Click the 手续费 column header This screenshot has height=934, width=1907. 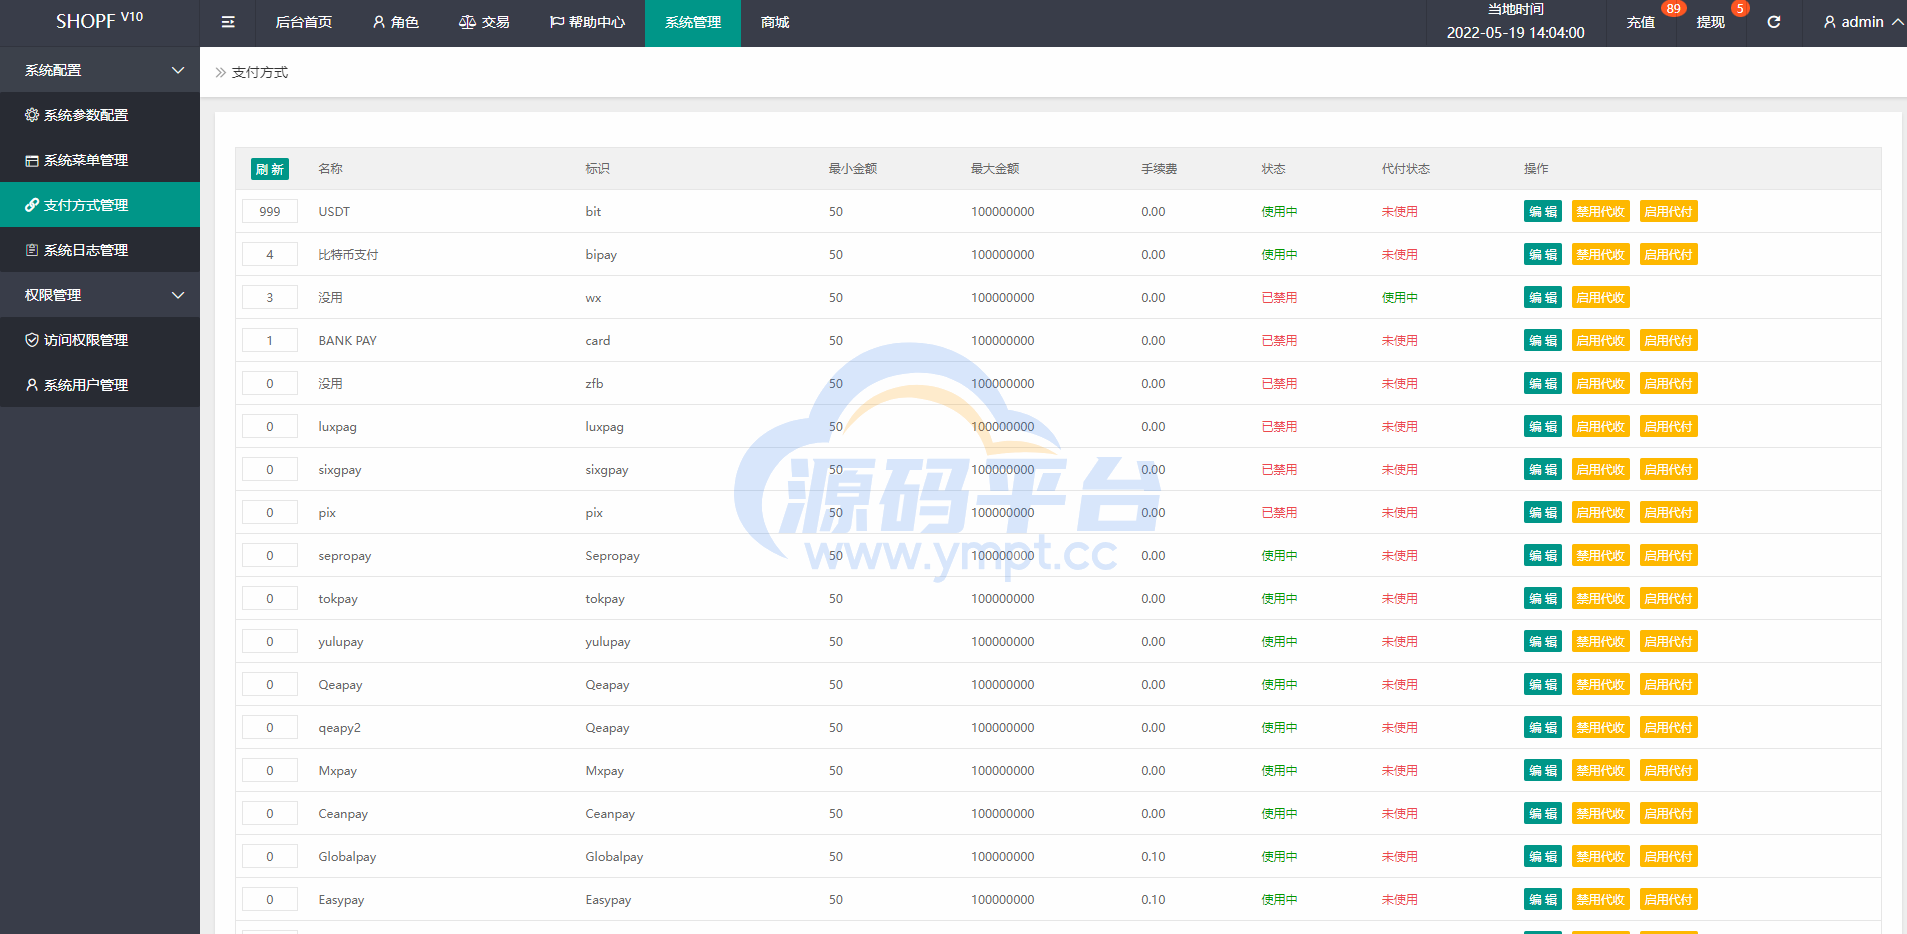click(x=1159, y=168)
